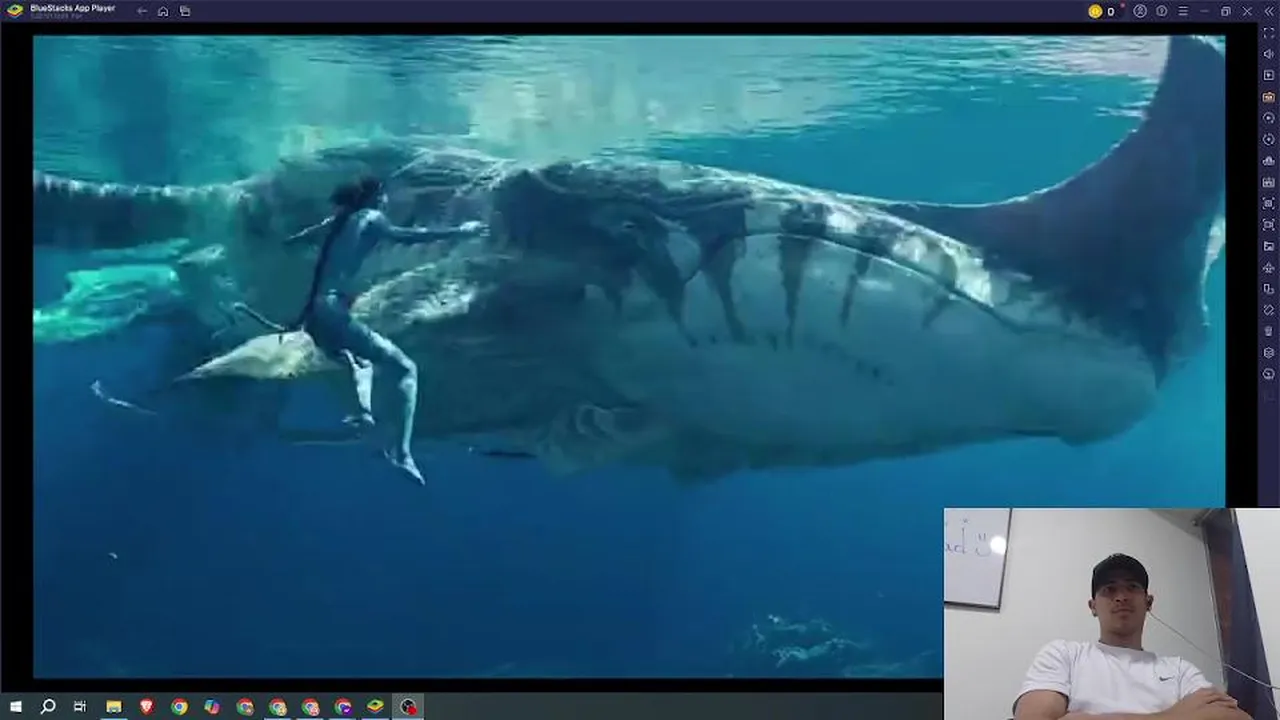This screenshot has width=1280, height=720.
Task: Open File Explorer from the taskbar
Action: pyautogui.click(x=114, y=707)
